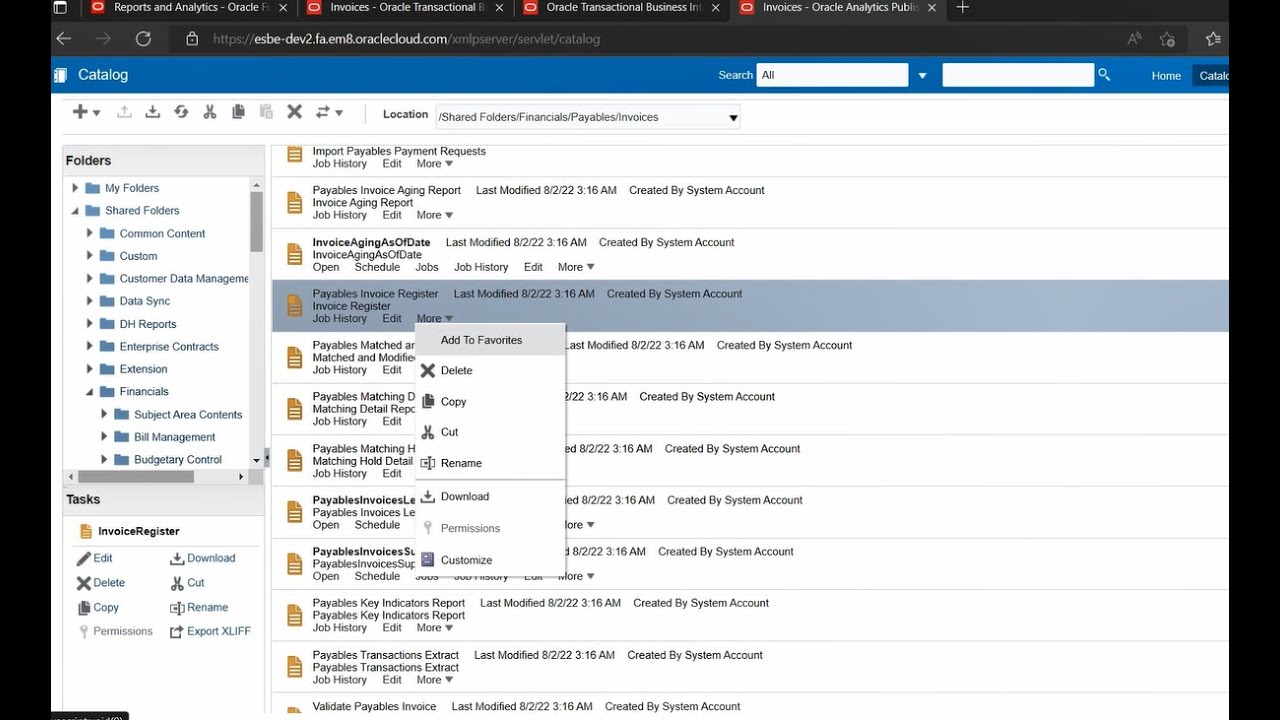Click in the search text field
Image resolution: width=1280 pixels, height=720 pixels.
coord(1018,75)
